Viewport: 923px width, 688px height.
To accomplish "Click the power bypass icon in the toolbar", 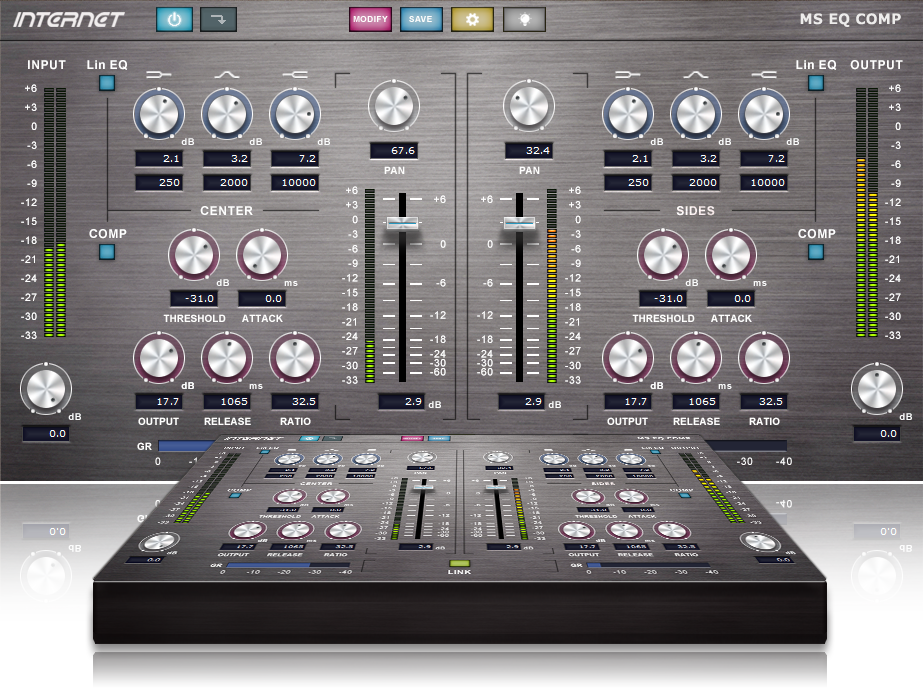I will (174, 19).
